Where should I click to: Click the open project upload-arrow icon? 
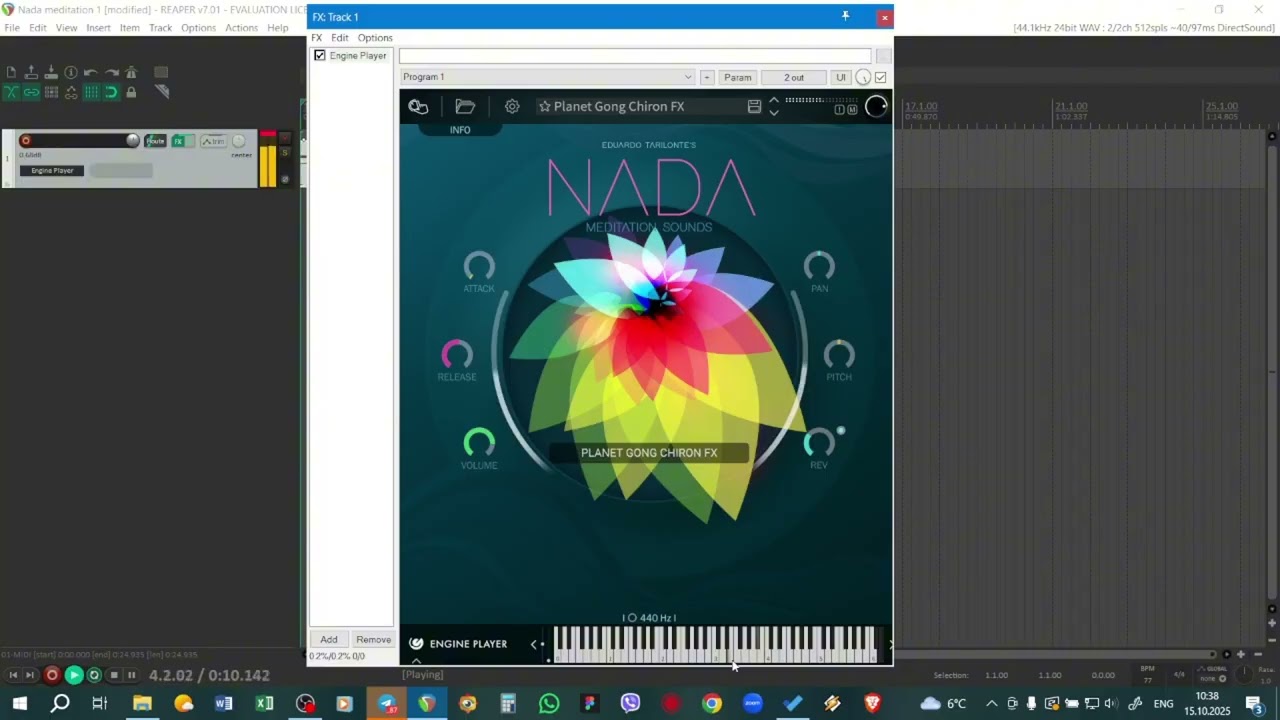coord(31,72)
